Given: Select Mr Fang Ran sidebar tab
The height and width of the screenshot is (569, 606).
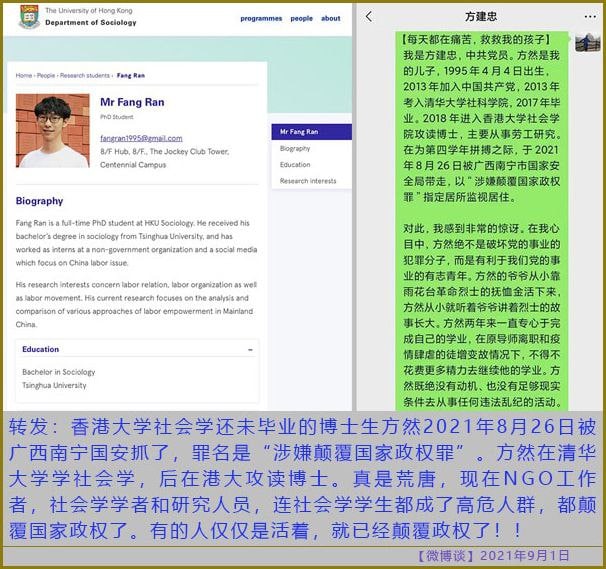Looking at the screenshot, I should [x=311, y=132].
